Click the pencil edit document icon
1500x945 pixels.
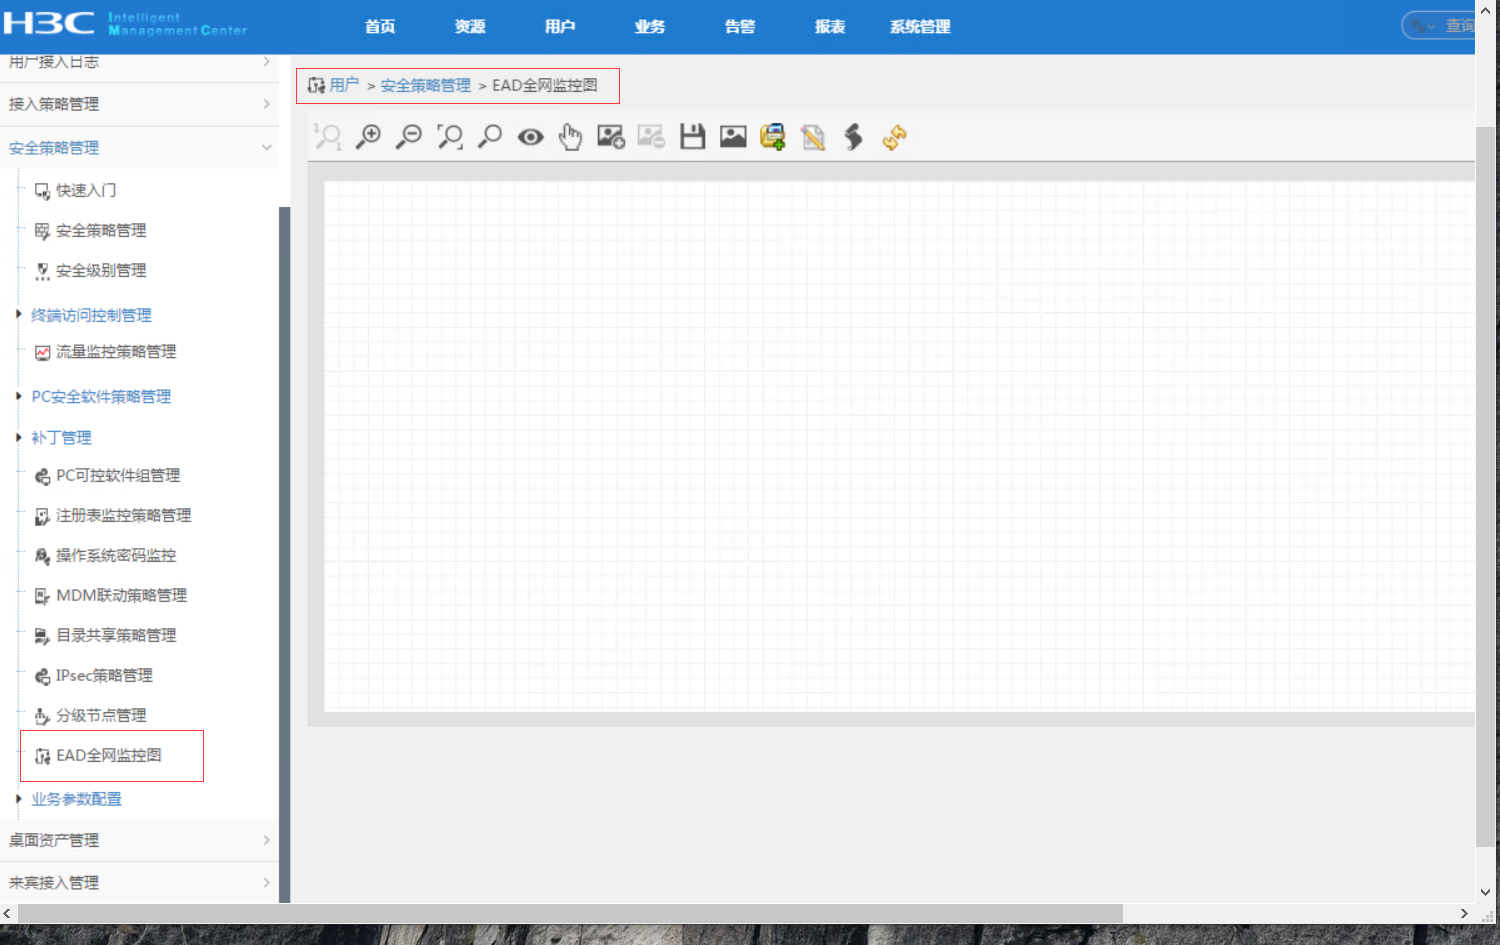[x=813, y=137]
